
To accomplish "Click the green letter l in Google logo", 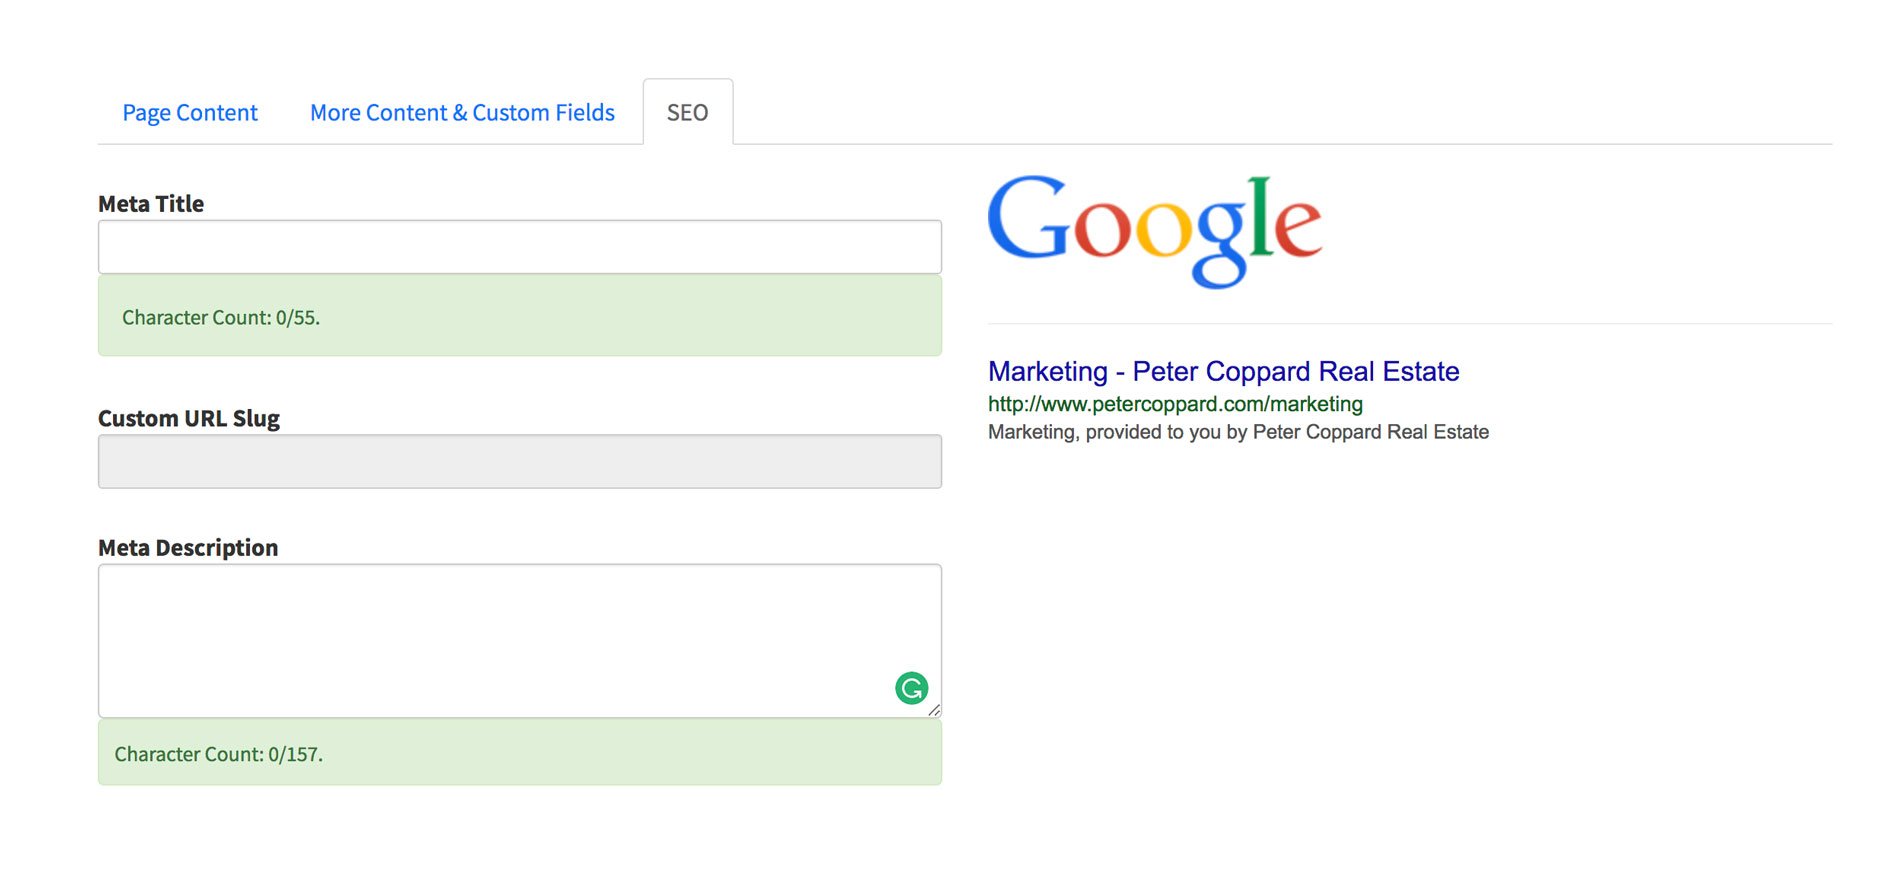I will click(1262, 216).
